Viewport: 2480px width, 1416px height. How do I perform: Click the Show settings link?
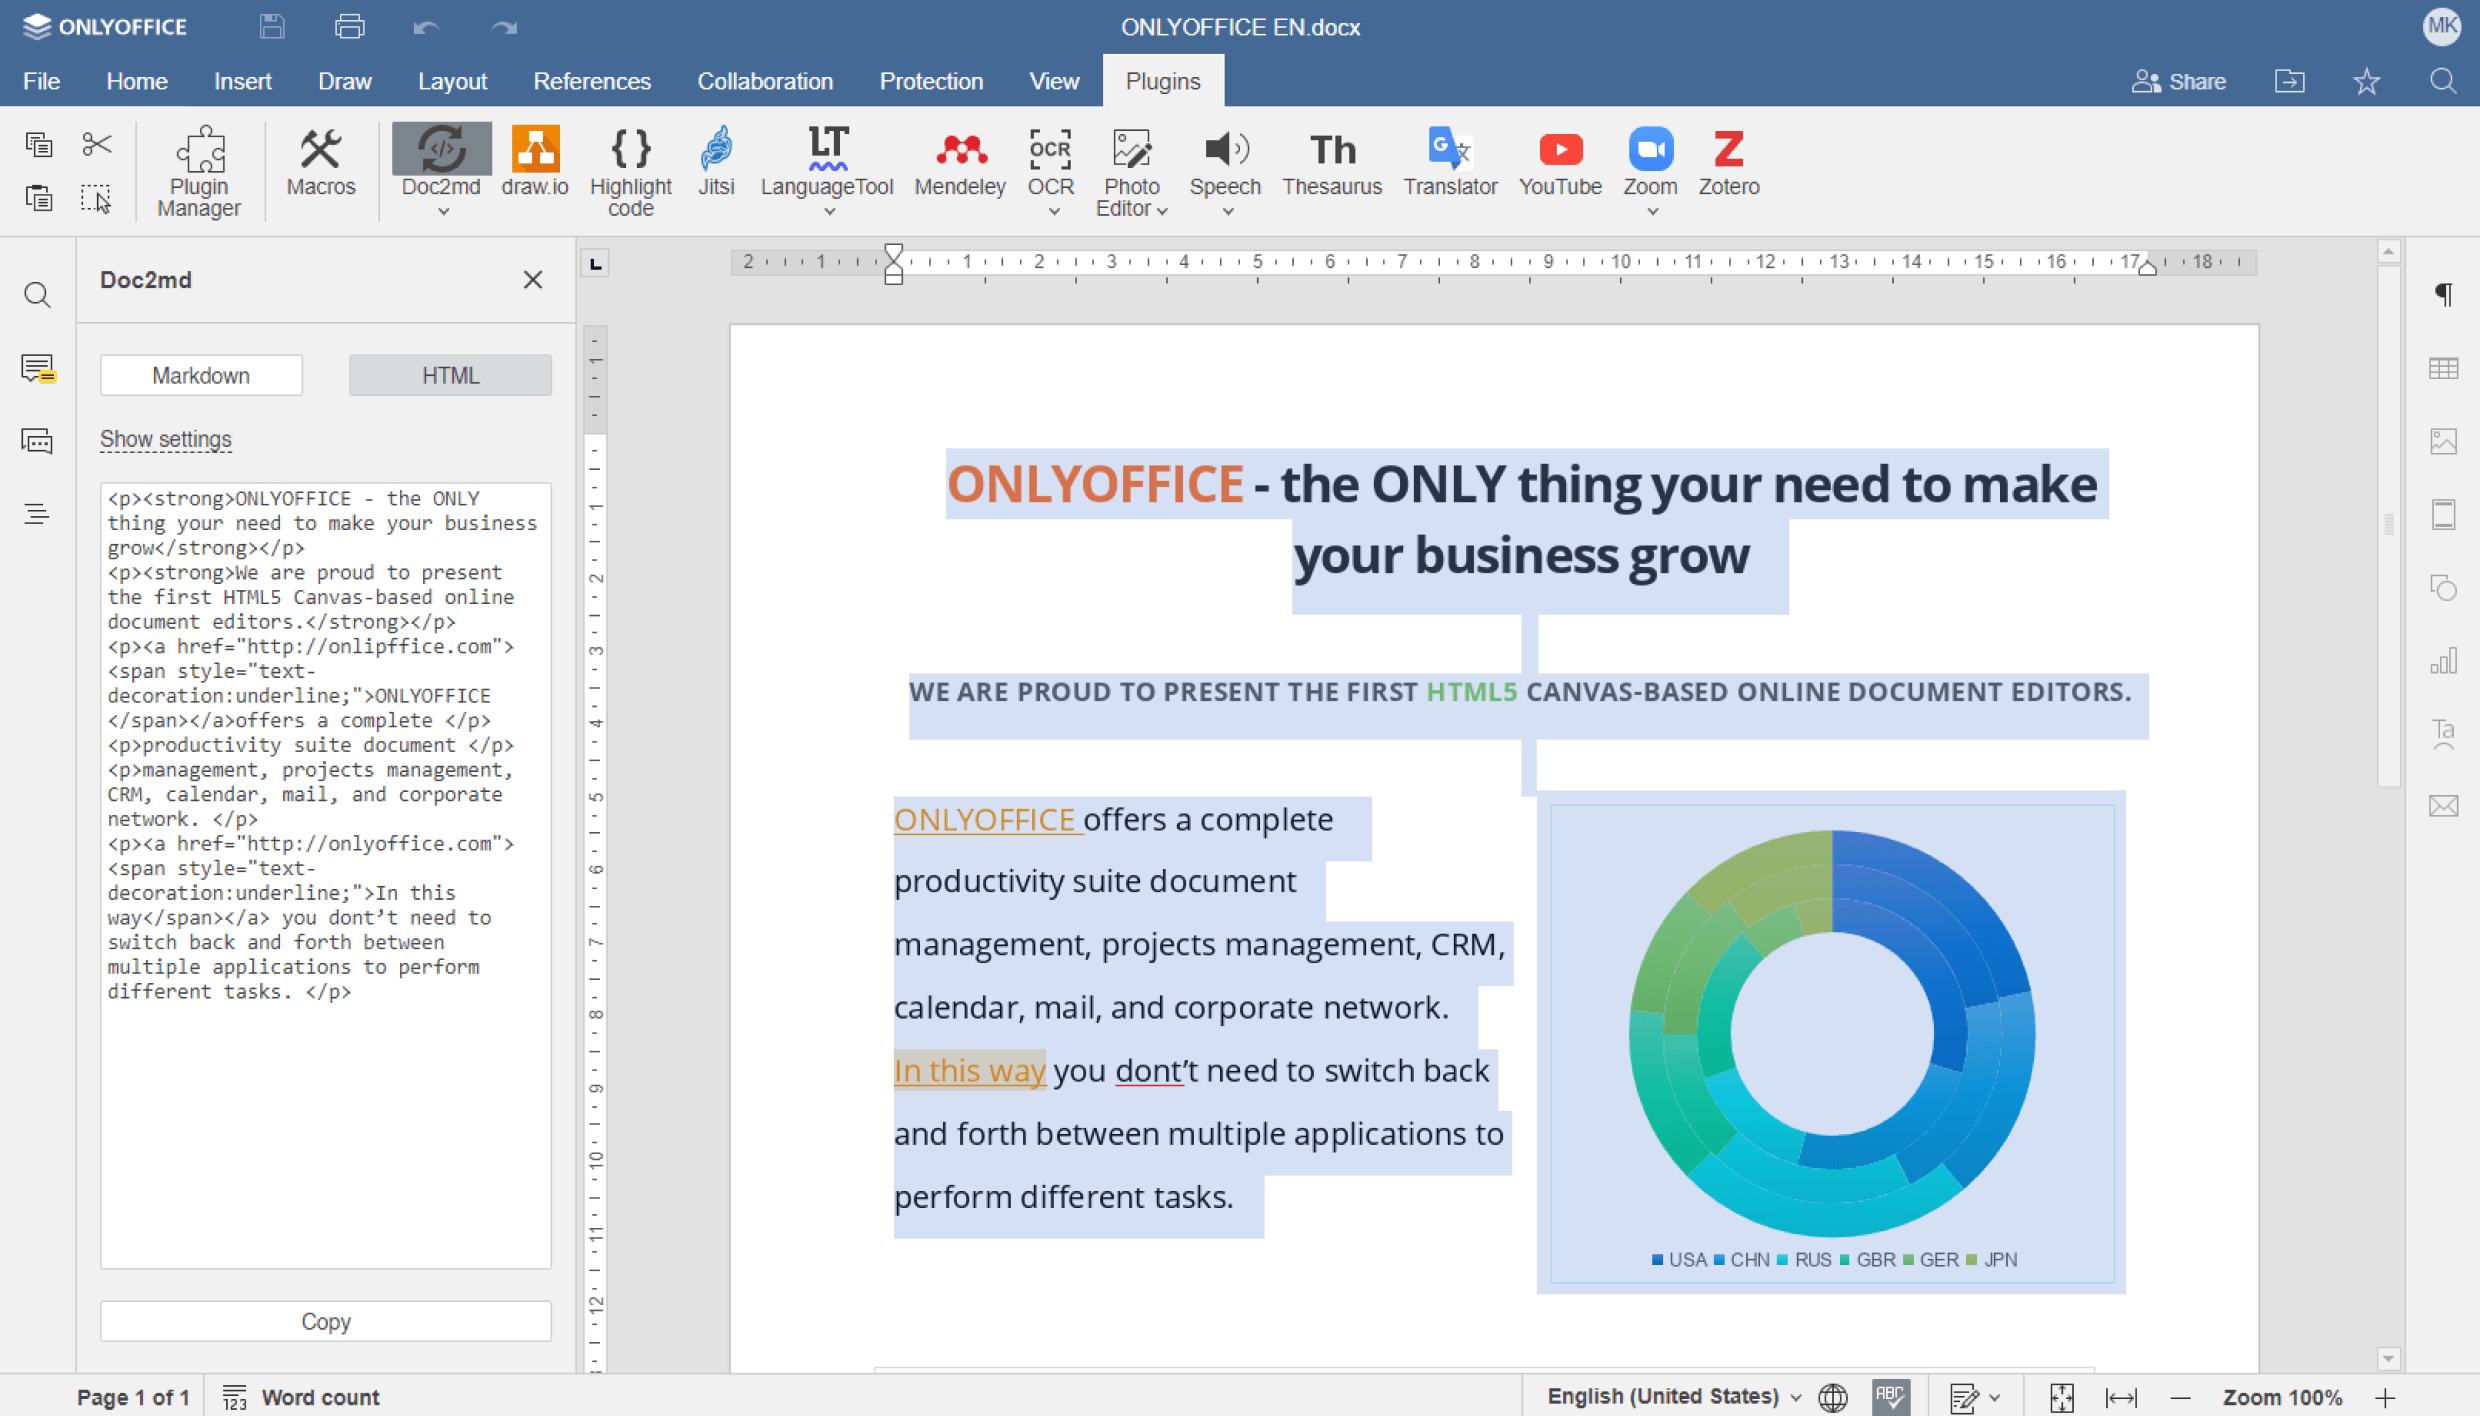(165, 439)
